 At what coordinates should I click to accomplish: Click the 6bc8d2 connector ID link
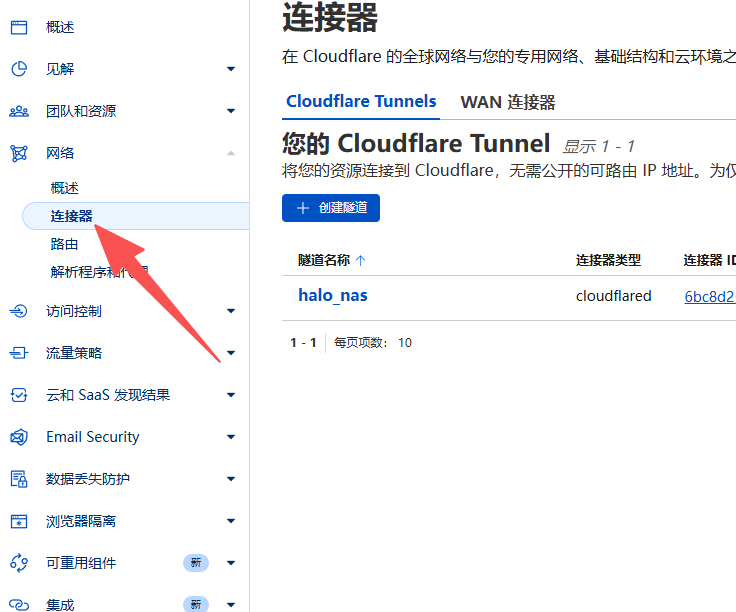(x=709, y=296)
